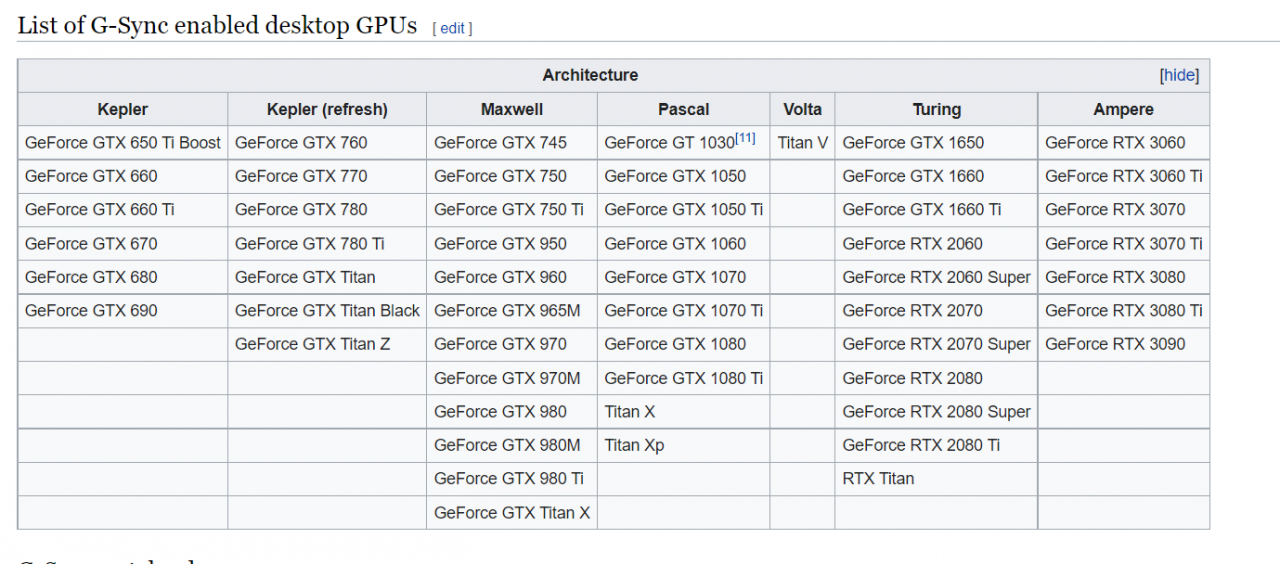Viewport: 1280px width, 564px height.
Task: Select the GeForce GTX 780 cell
Action: [327, 210]
